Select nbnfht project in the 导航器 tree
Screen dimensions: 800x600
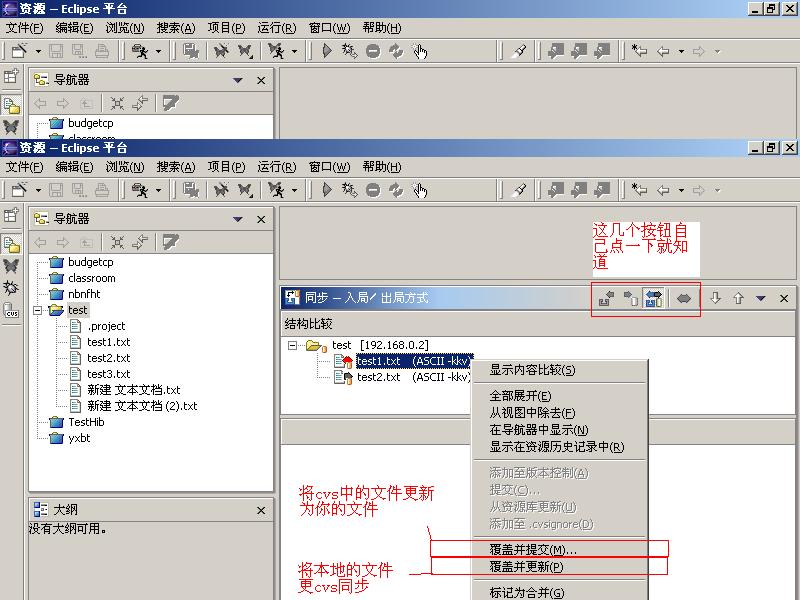tap(84, 294)
